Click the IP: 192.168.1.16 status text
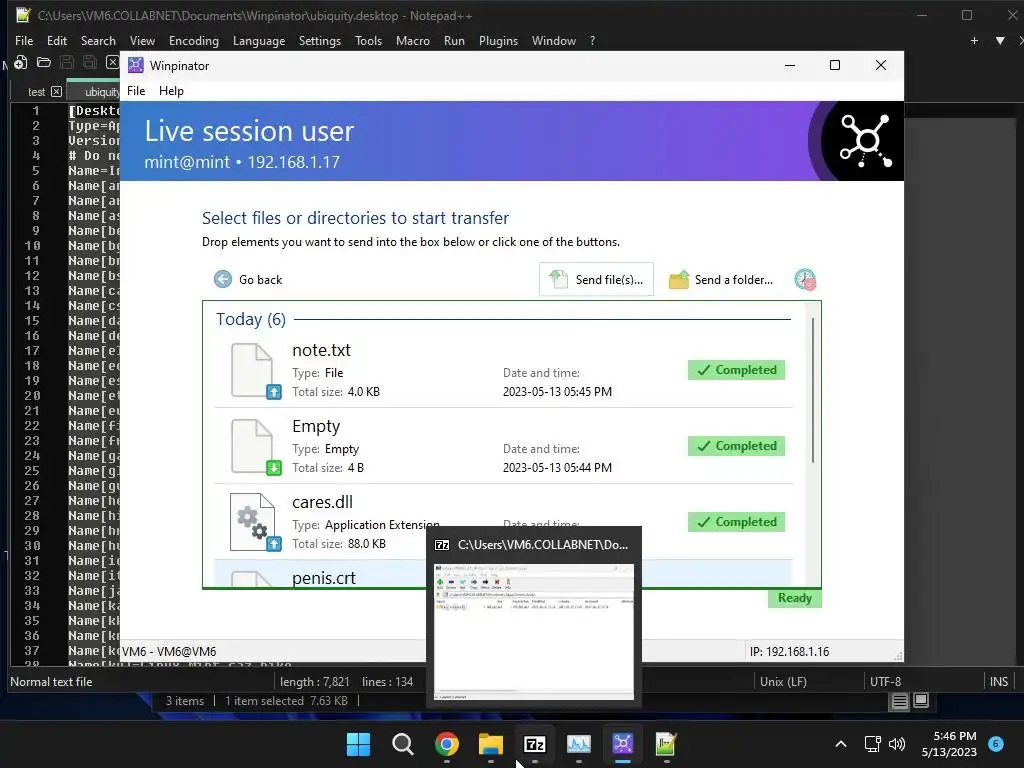Image resolution: width=1024 pixels, height=768 pixels. (x=789, y=652)
